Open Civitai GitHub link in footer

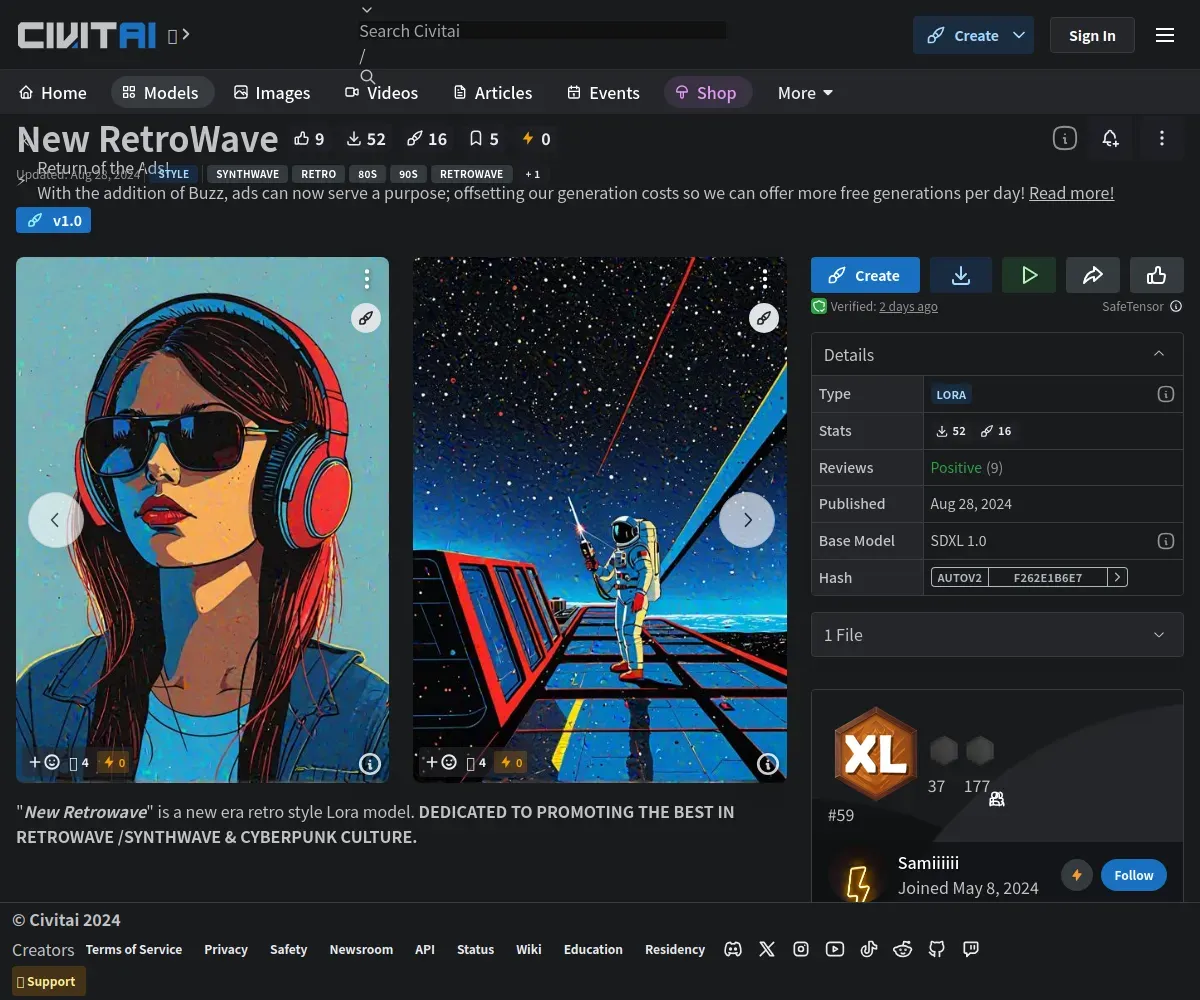937,949
